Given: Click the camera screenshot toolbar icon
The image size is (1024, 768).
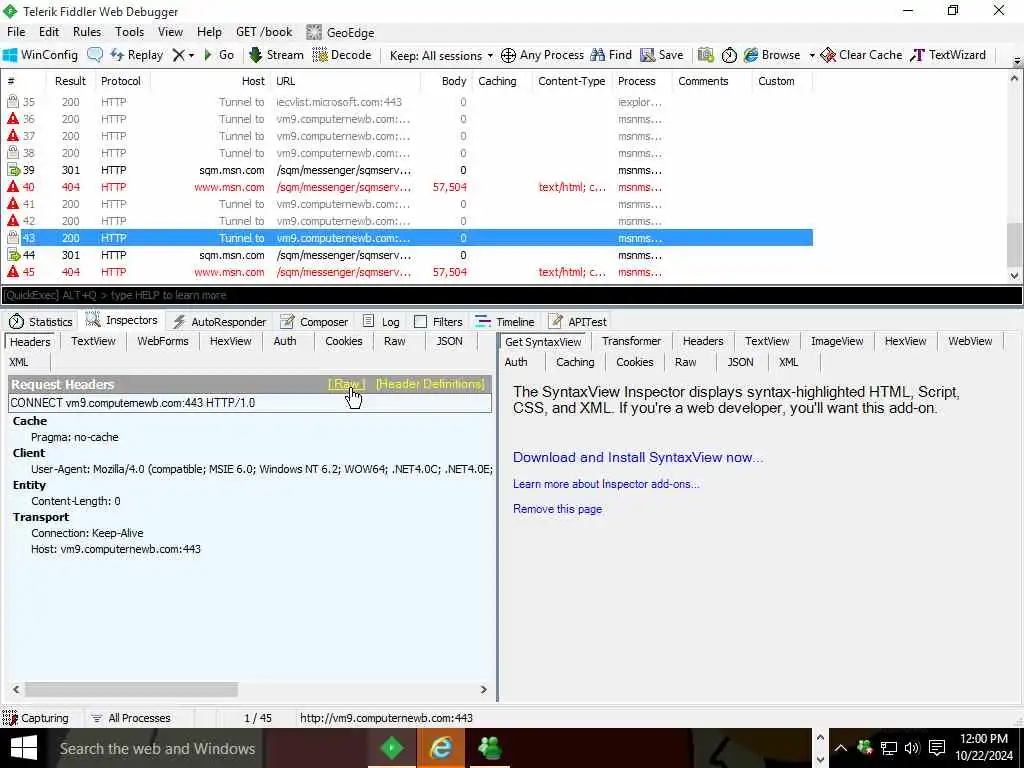Looking at the screenshot, I should (x=705, y=55).
